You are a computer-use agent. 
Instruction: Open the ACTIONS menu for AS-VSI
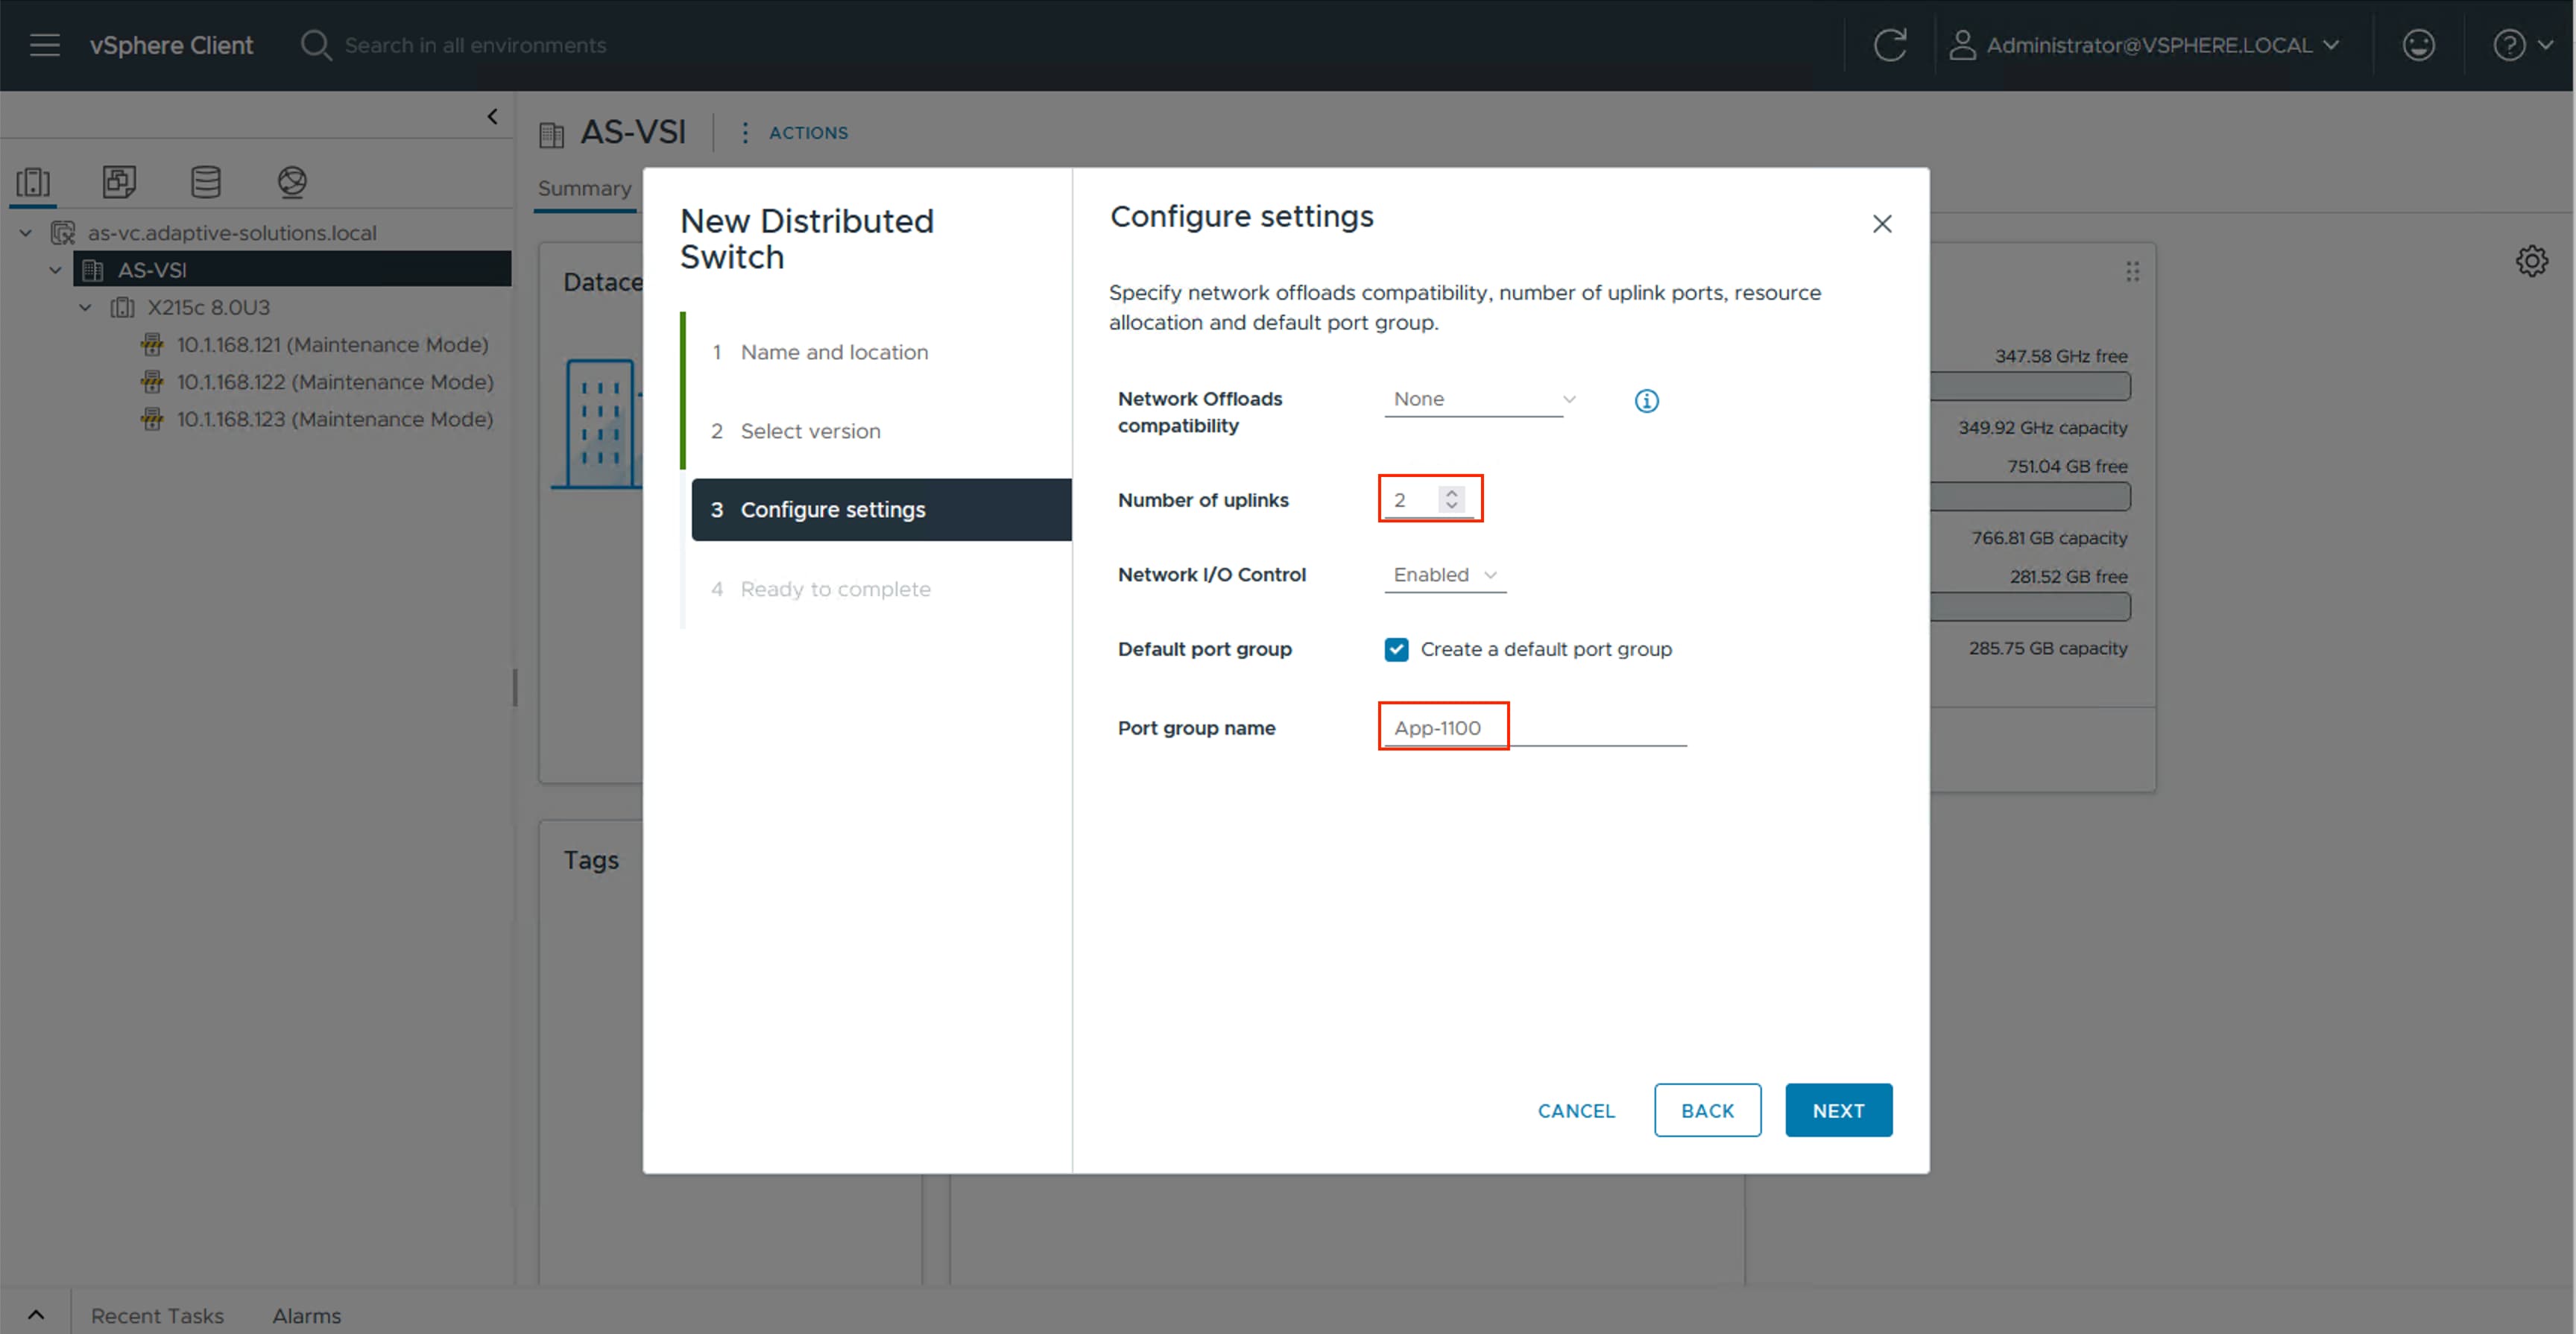tap(806, 132)
